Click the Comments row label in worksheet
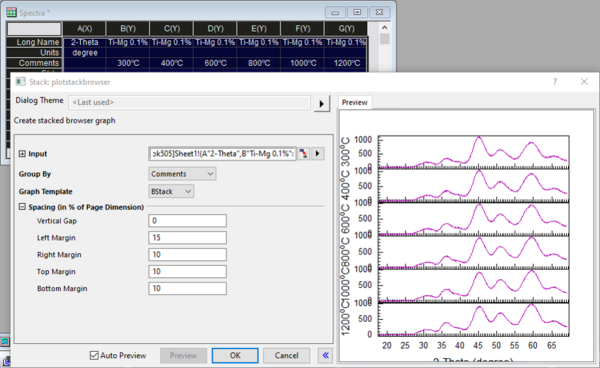Screen dimensions: 600x368 [x=34, y=63]
